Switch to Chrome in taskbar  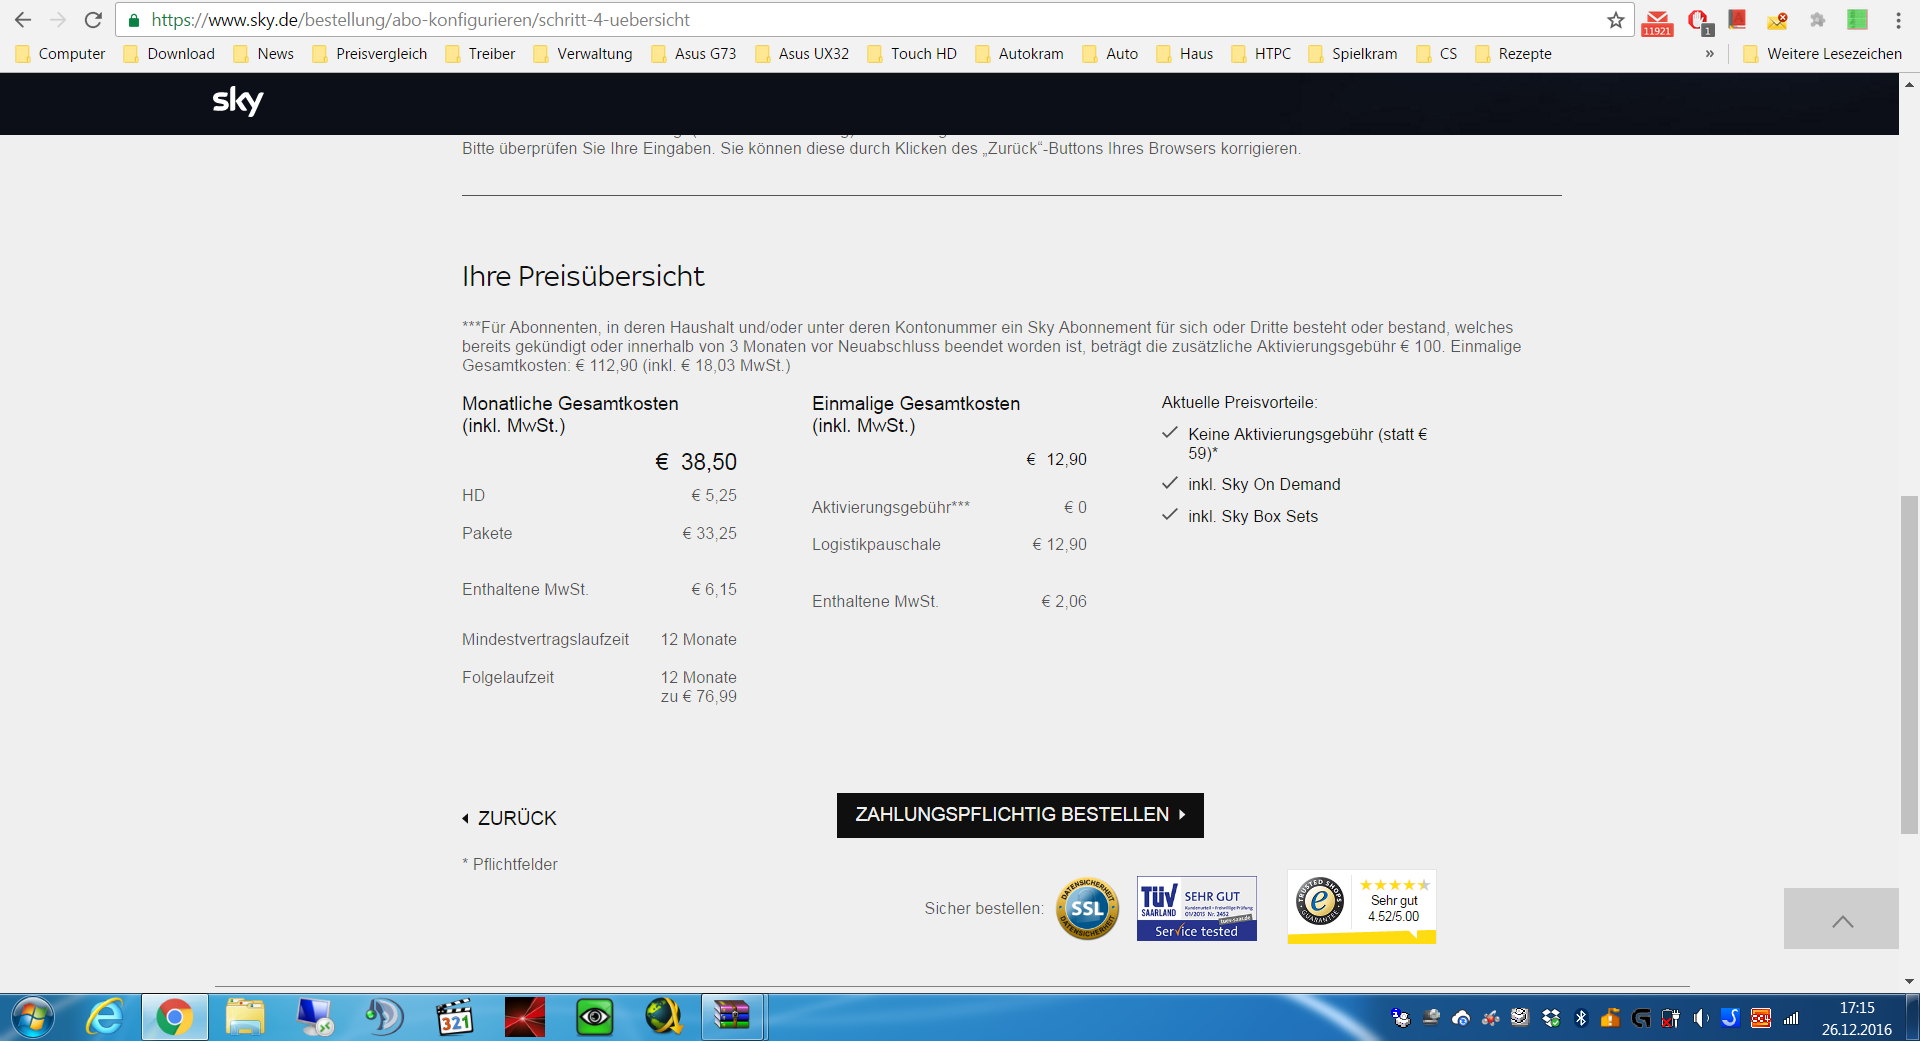tap(174, 1018)
